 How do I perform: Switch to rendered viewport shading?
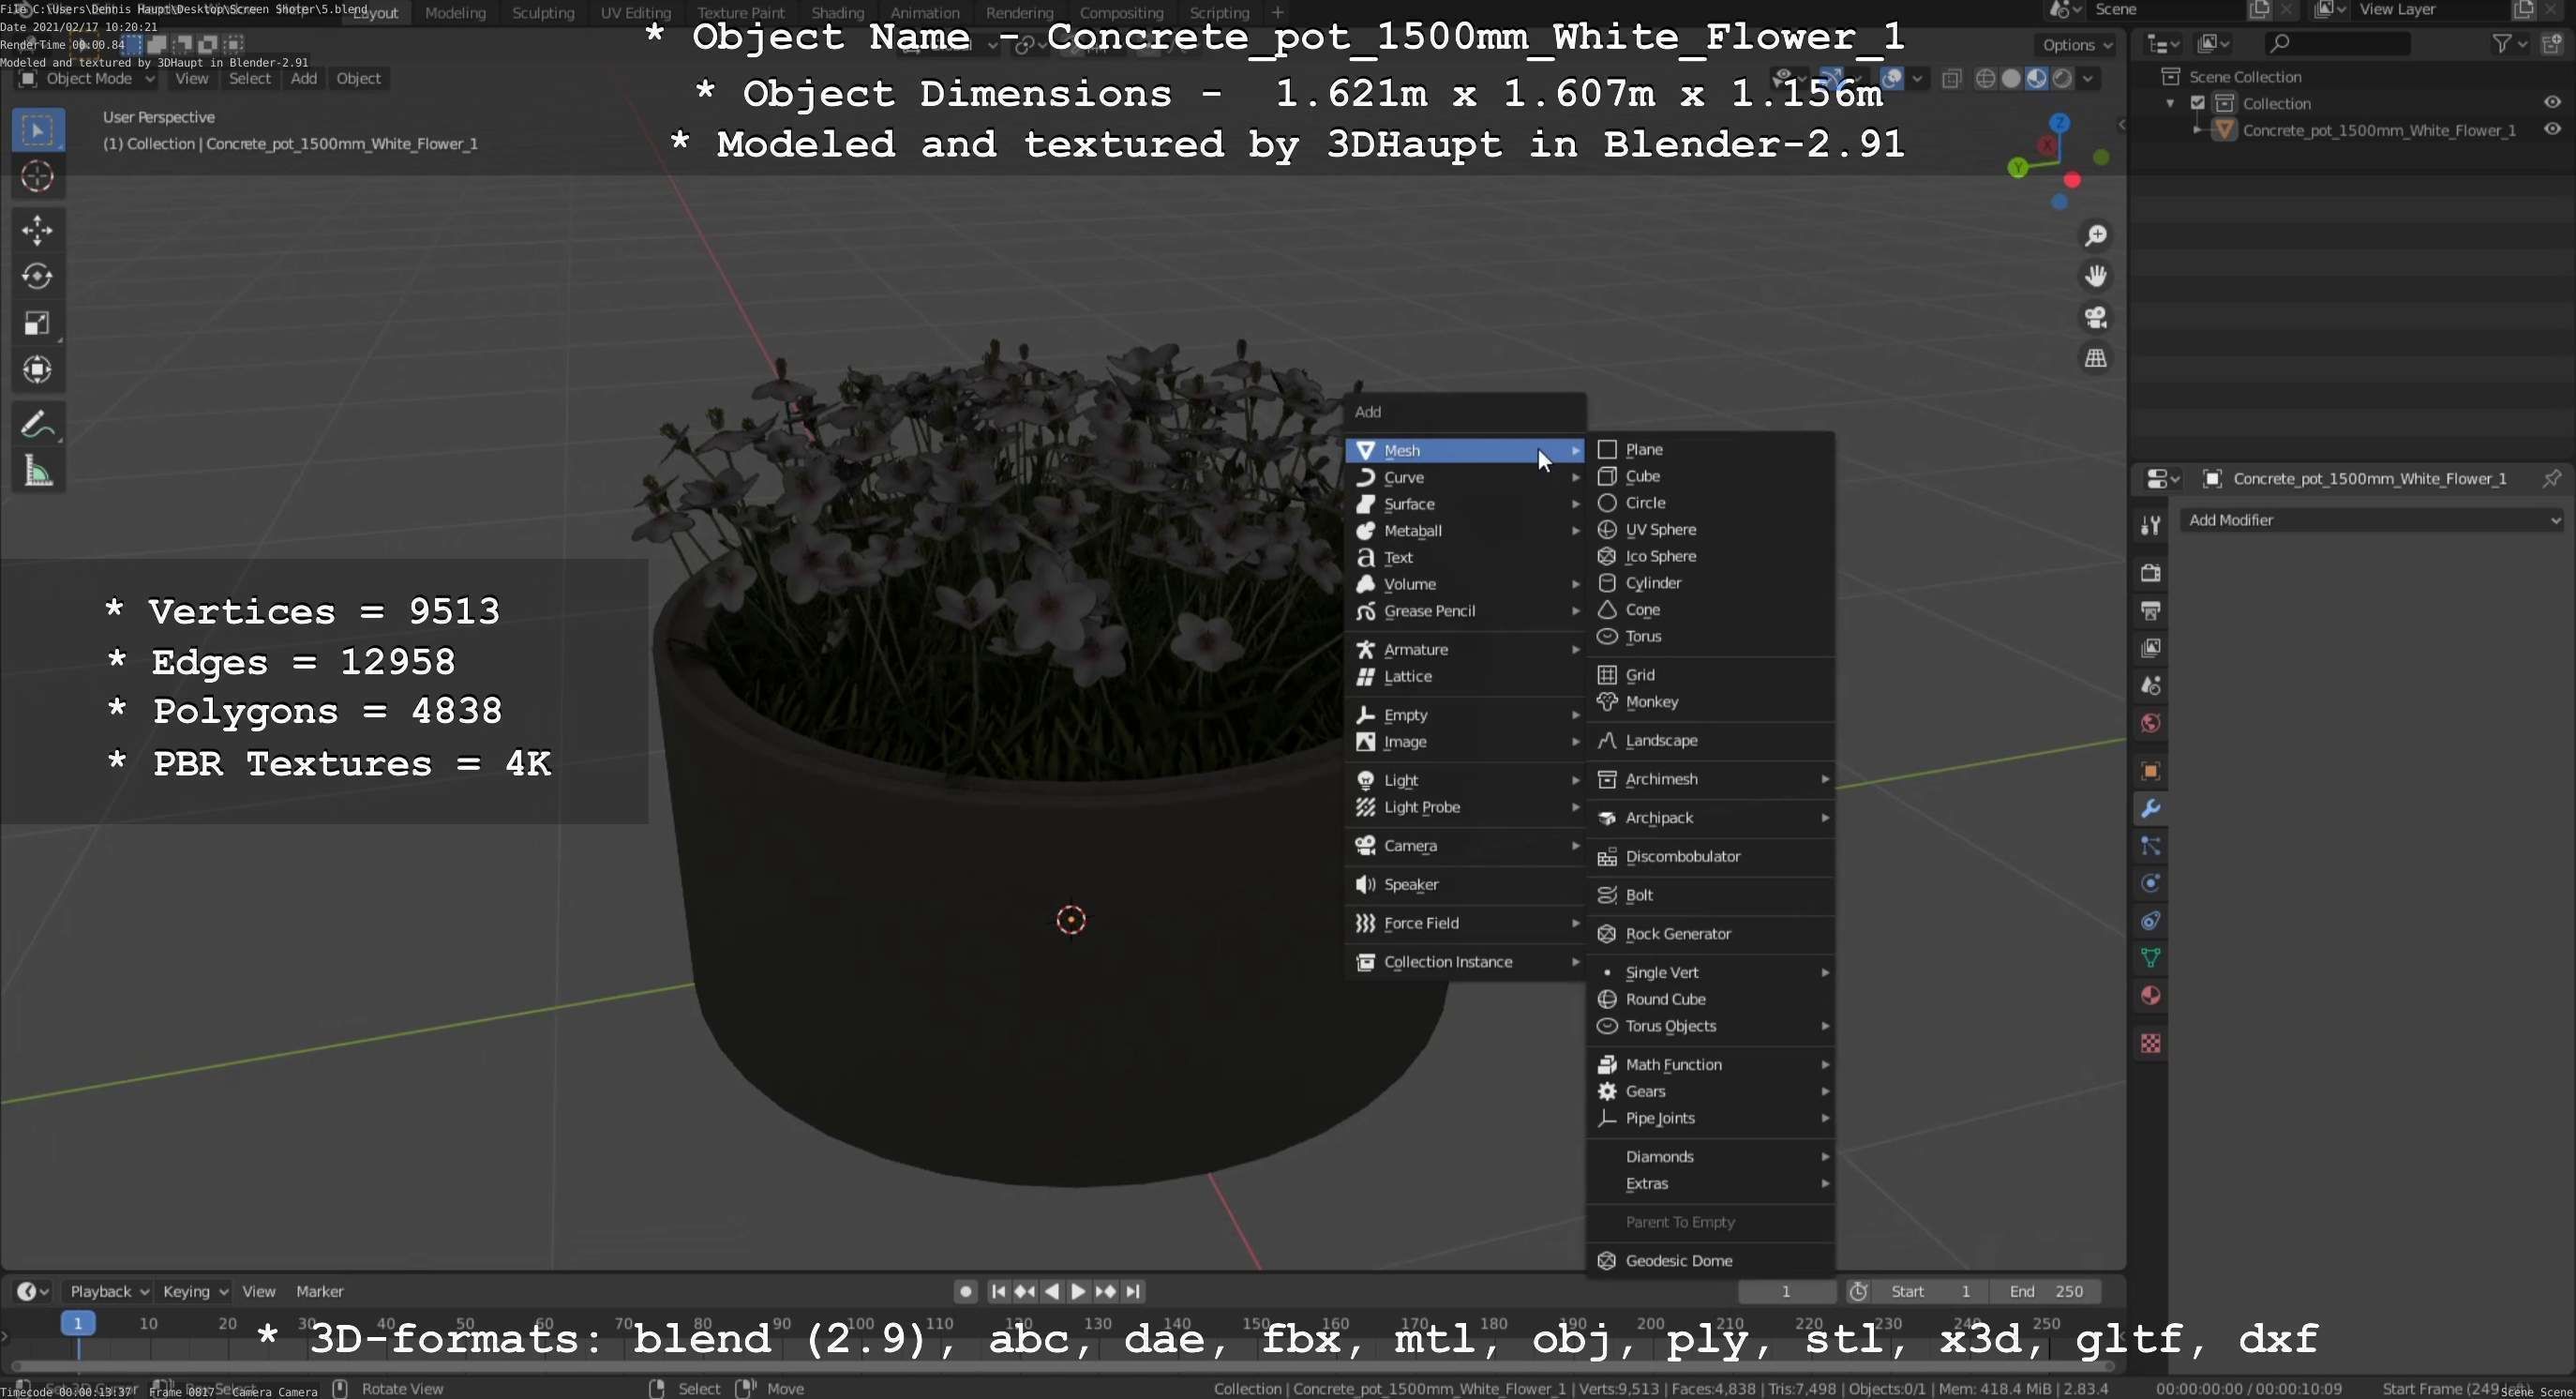click(2062, 78)
